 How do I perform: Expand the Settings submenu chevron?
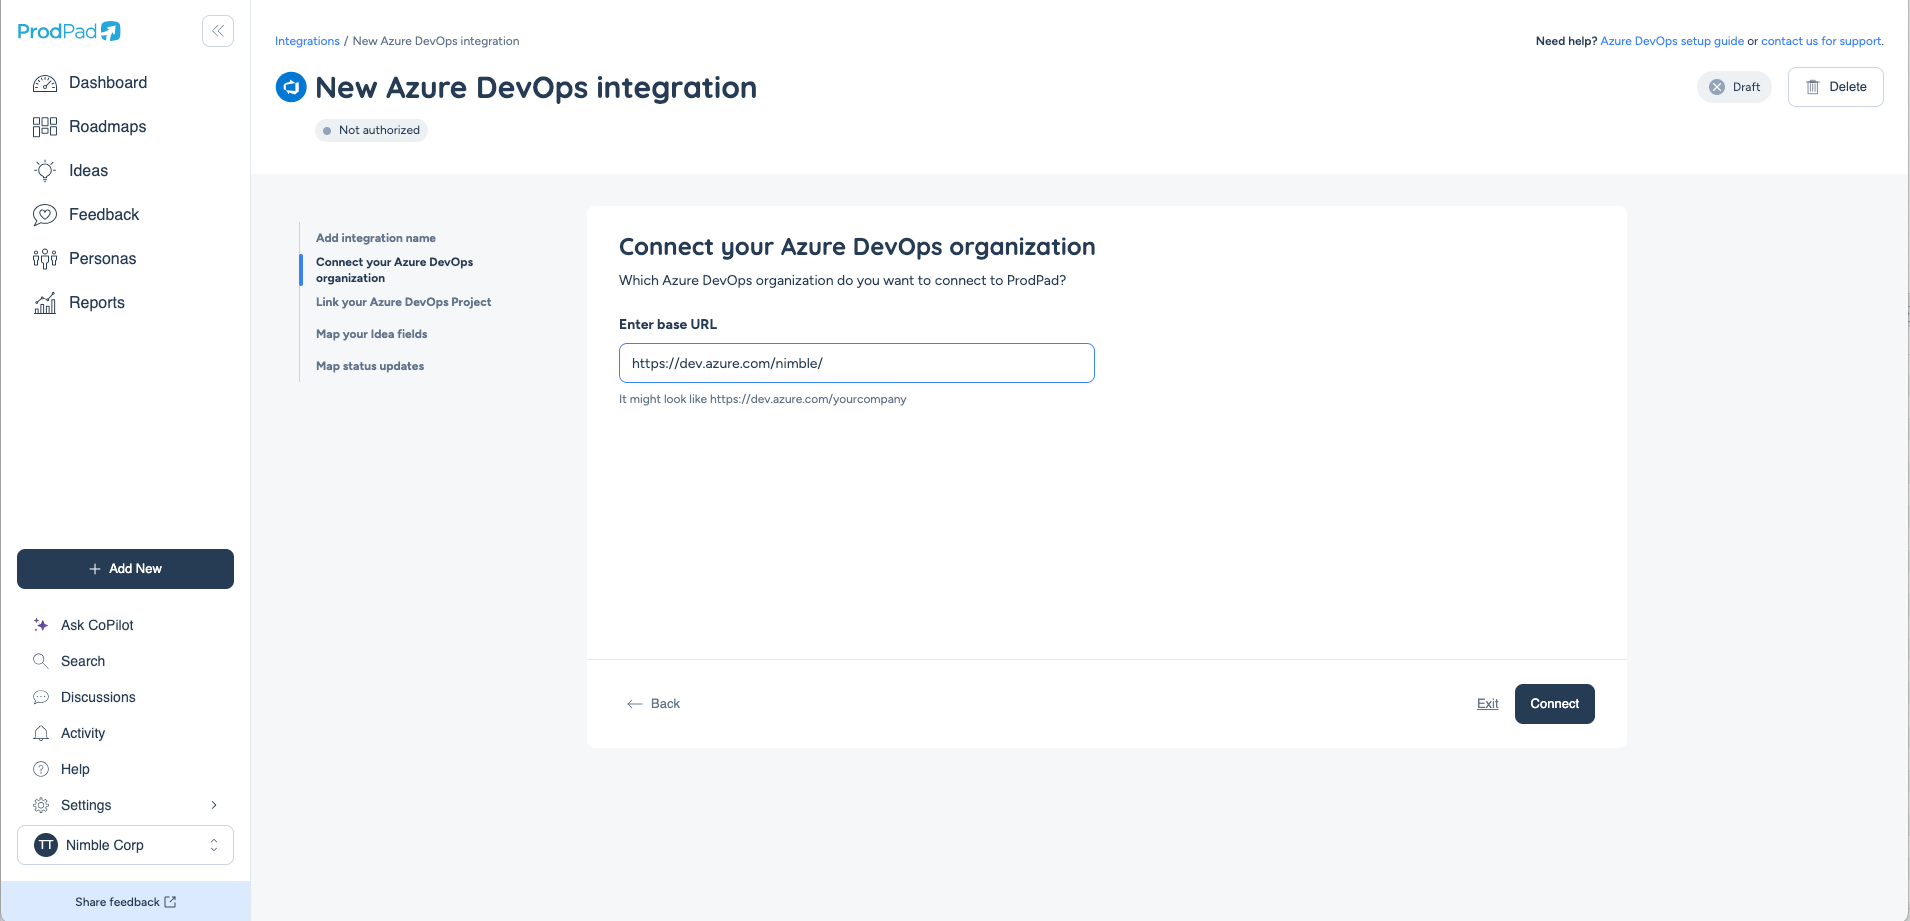(214, 805)
